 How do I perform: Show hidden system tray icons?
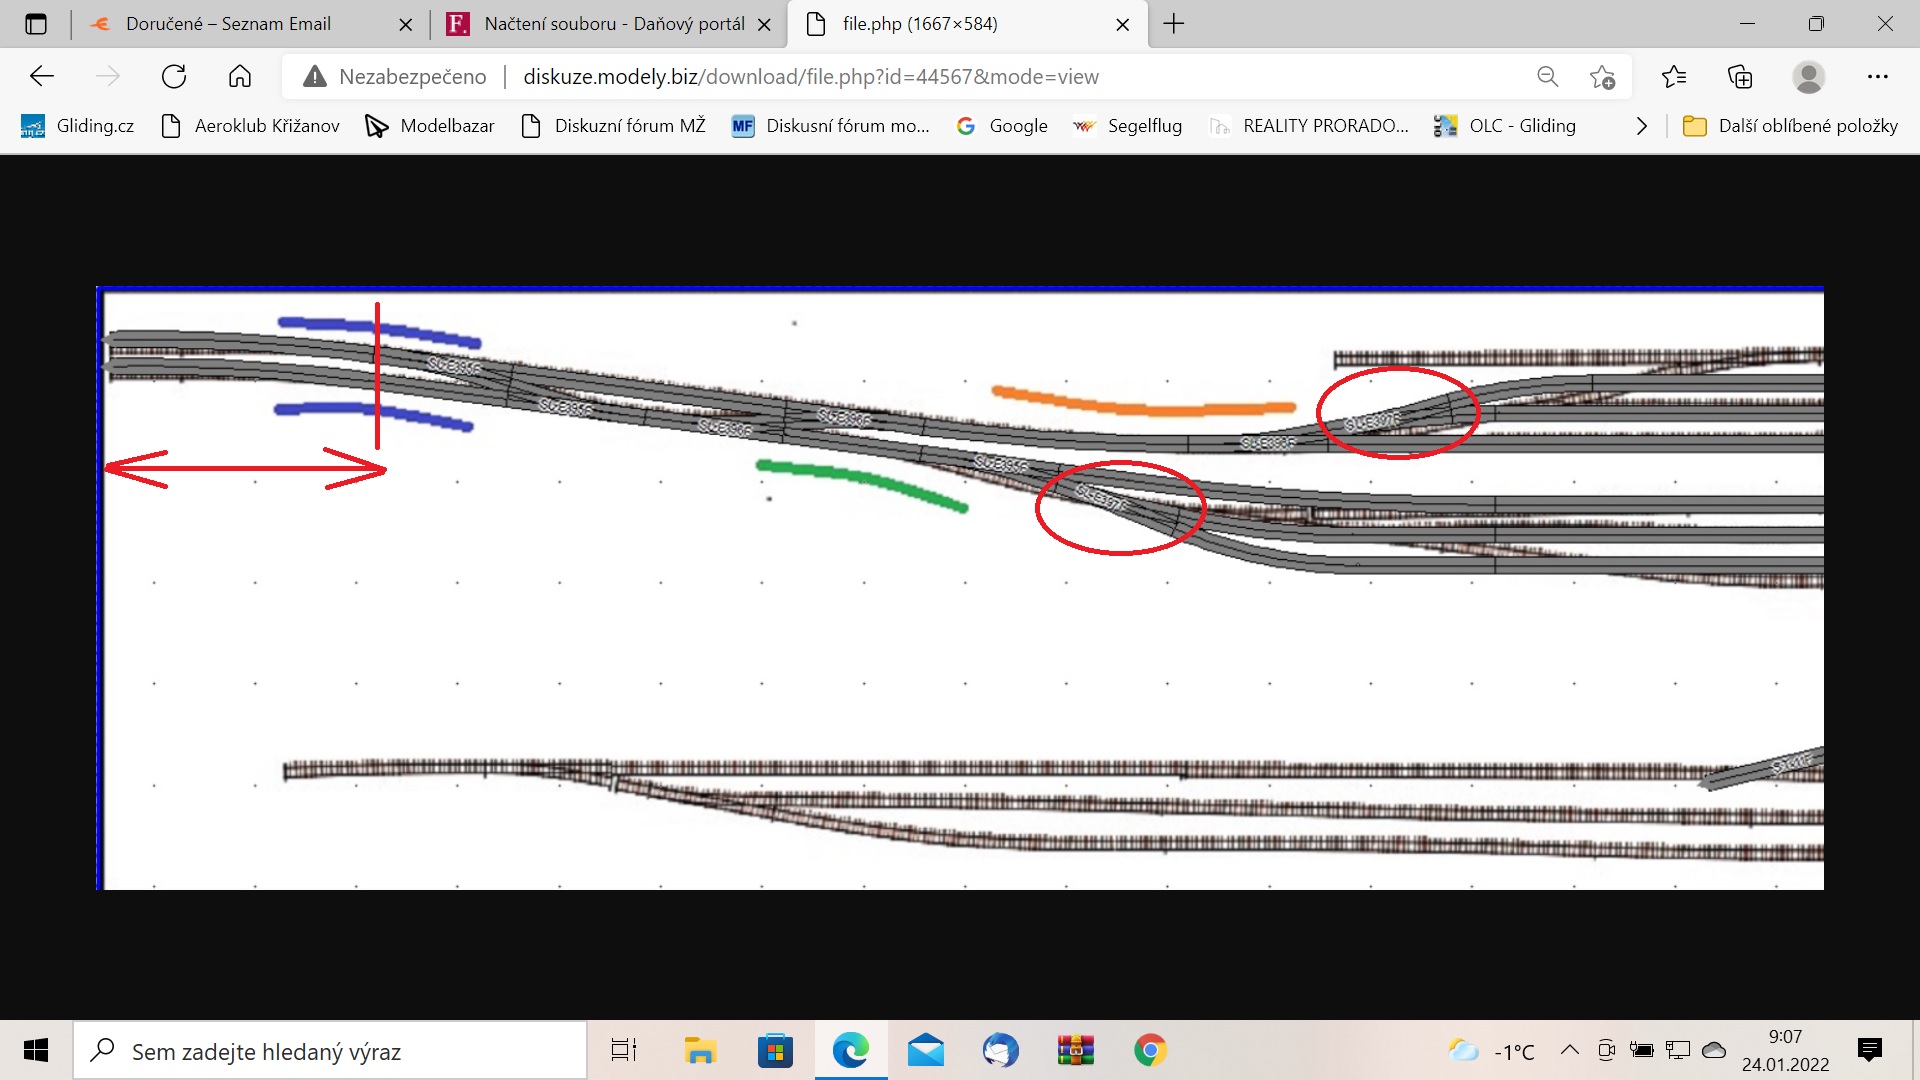1569,1050
